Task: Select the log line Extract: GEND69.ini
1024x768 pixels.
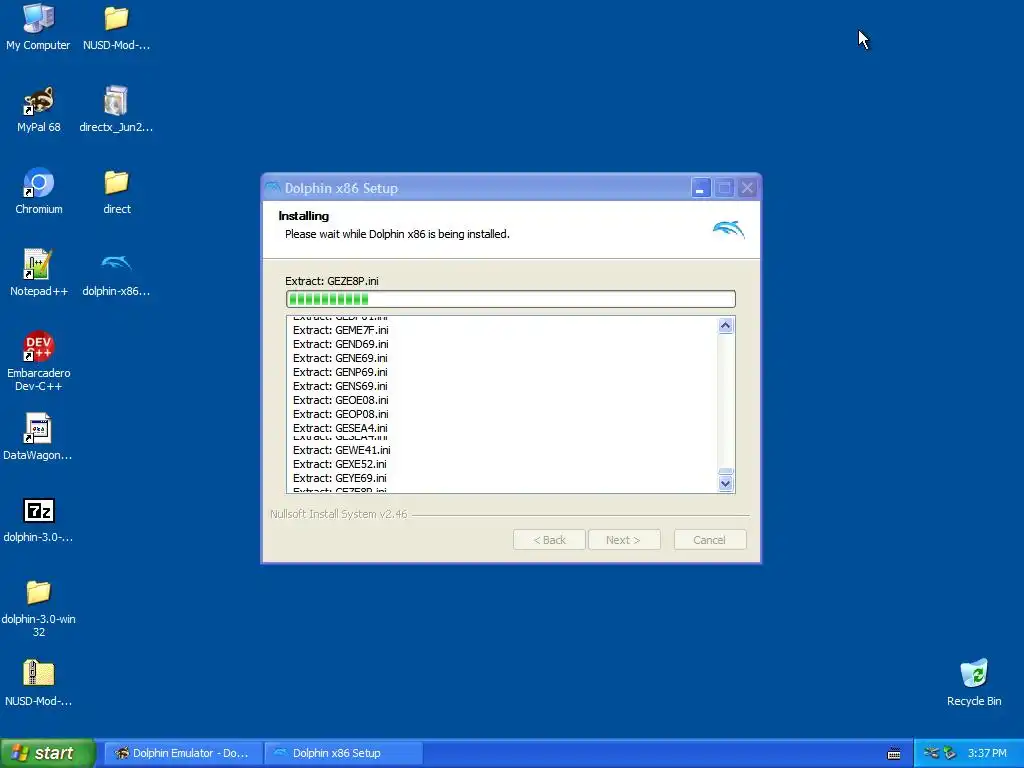Action: (341, 344)
